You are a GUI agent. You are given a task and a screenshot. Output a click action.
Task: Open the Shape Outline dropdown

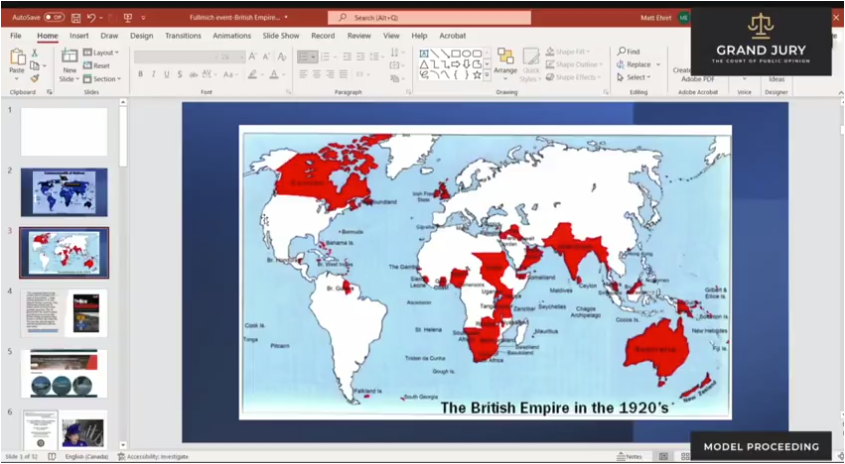pyautogui.click(x=573, y=65)
